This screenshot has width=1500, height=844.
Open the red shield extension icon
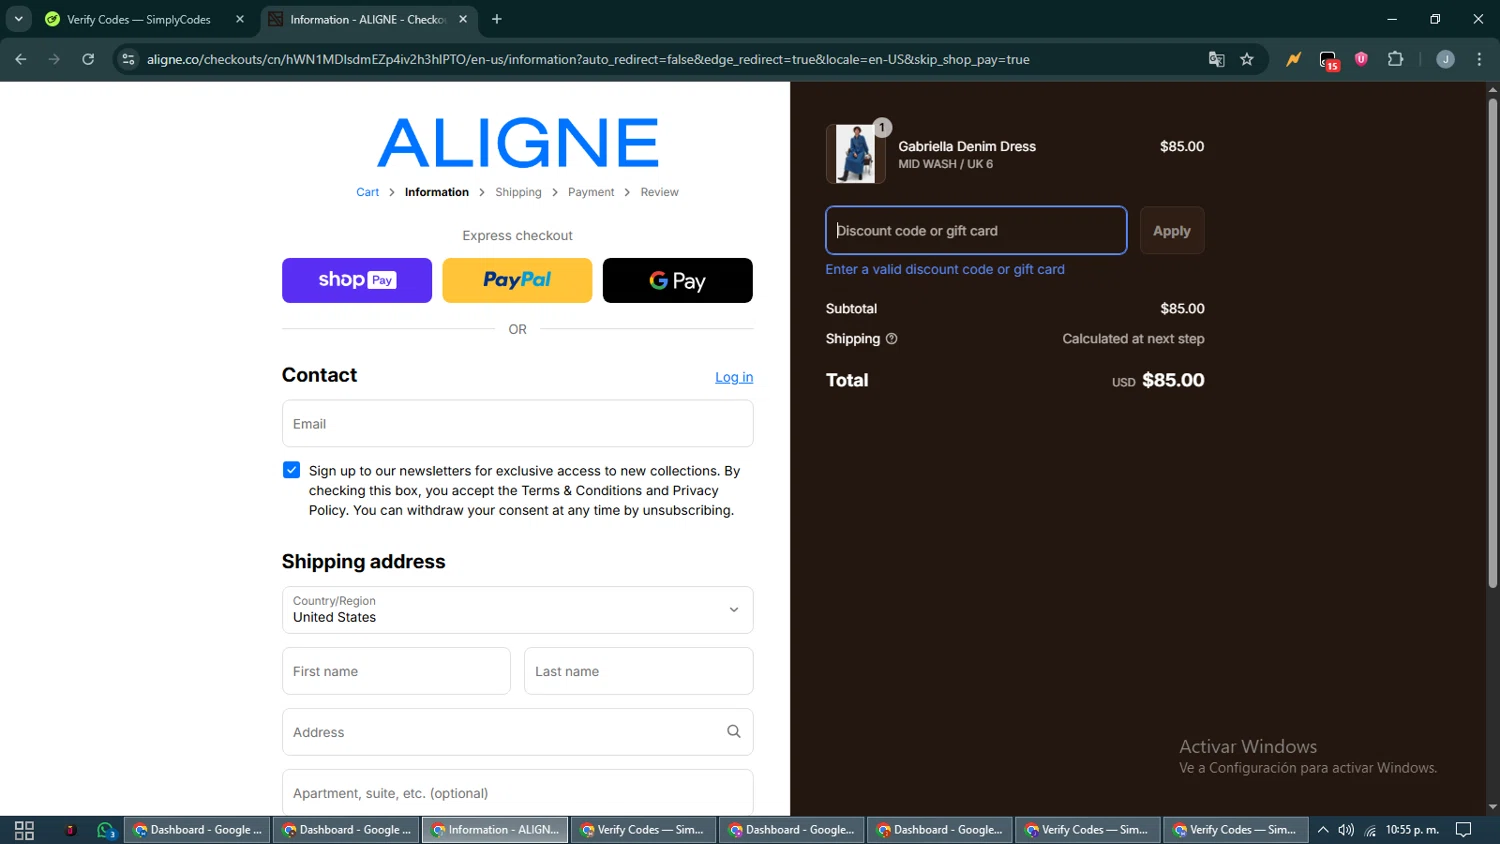[x=1361, y=59]
